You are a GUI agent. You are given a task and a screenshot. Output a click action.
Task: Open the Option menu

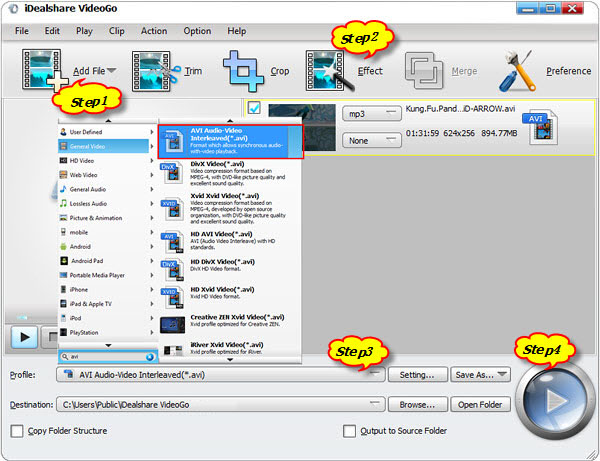coord(197,31)
